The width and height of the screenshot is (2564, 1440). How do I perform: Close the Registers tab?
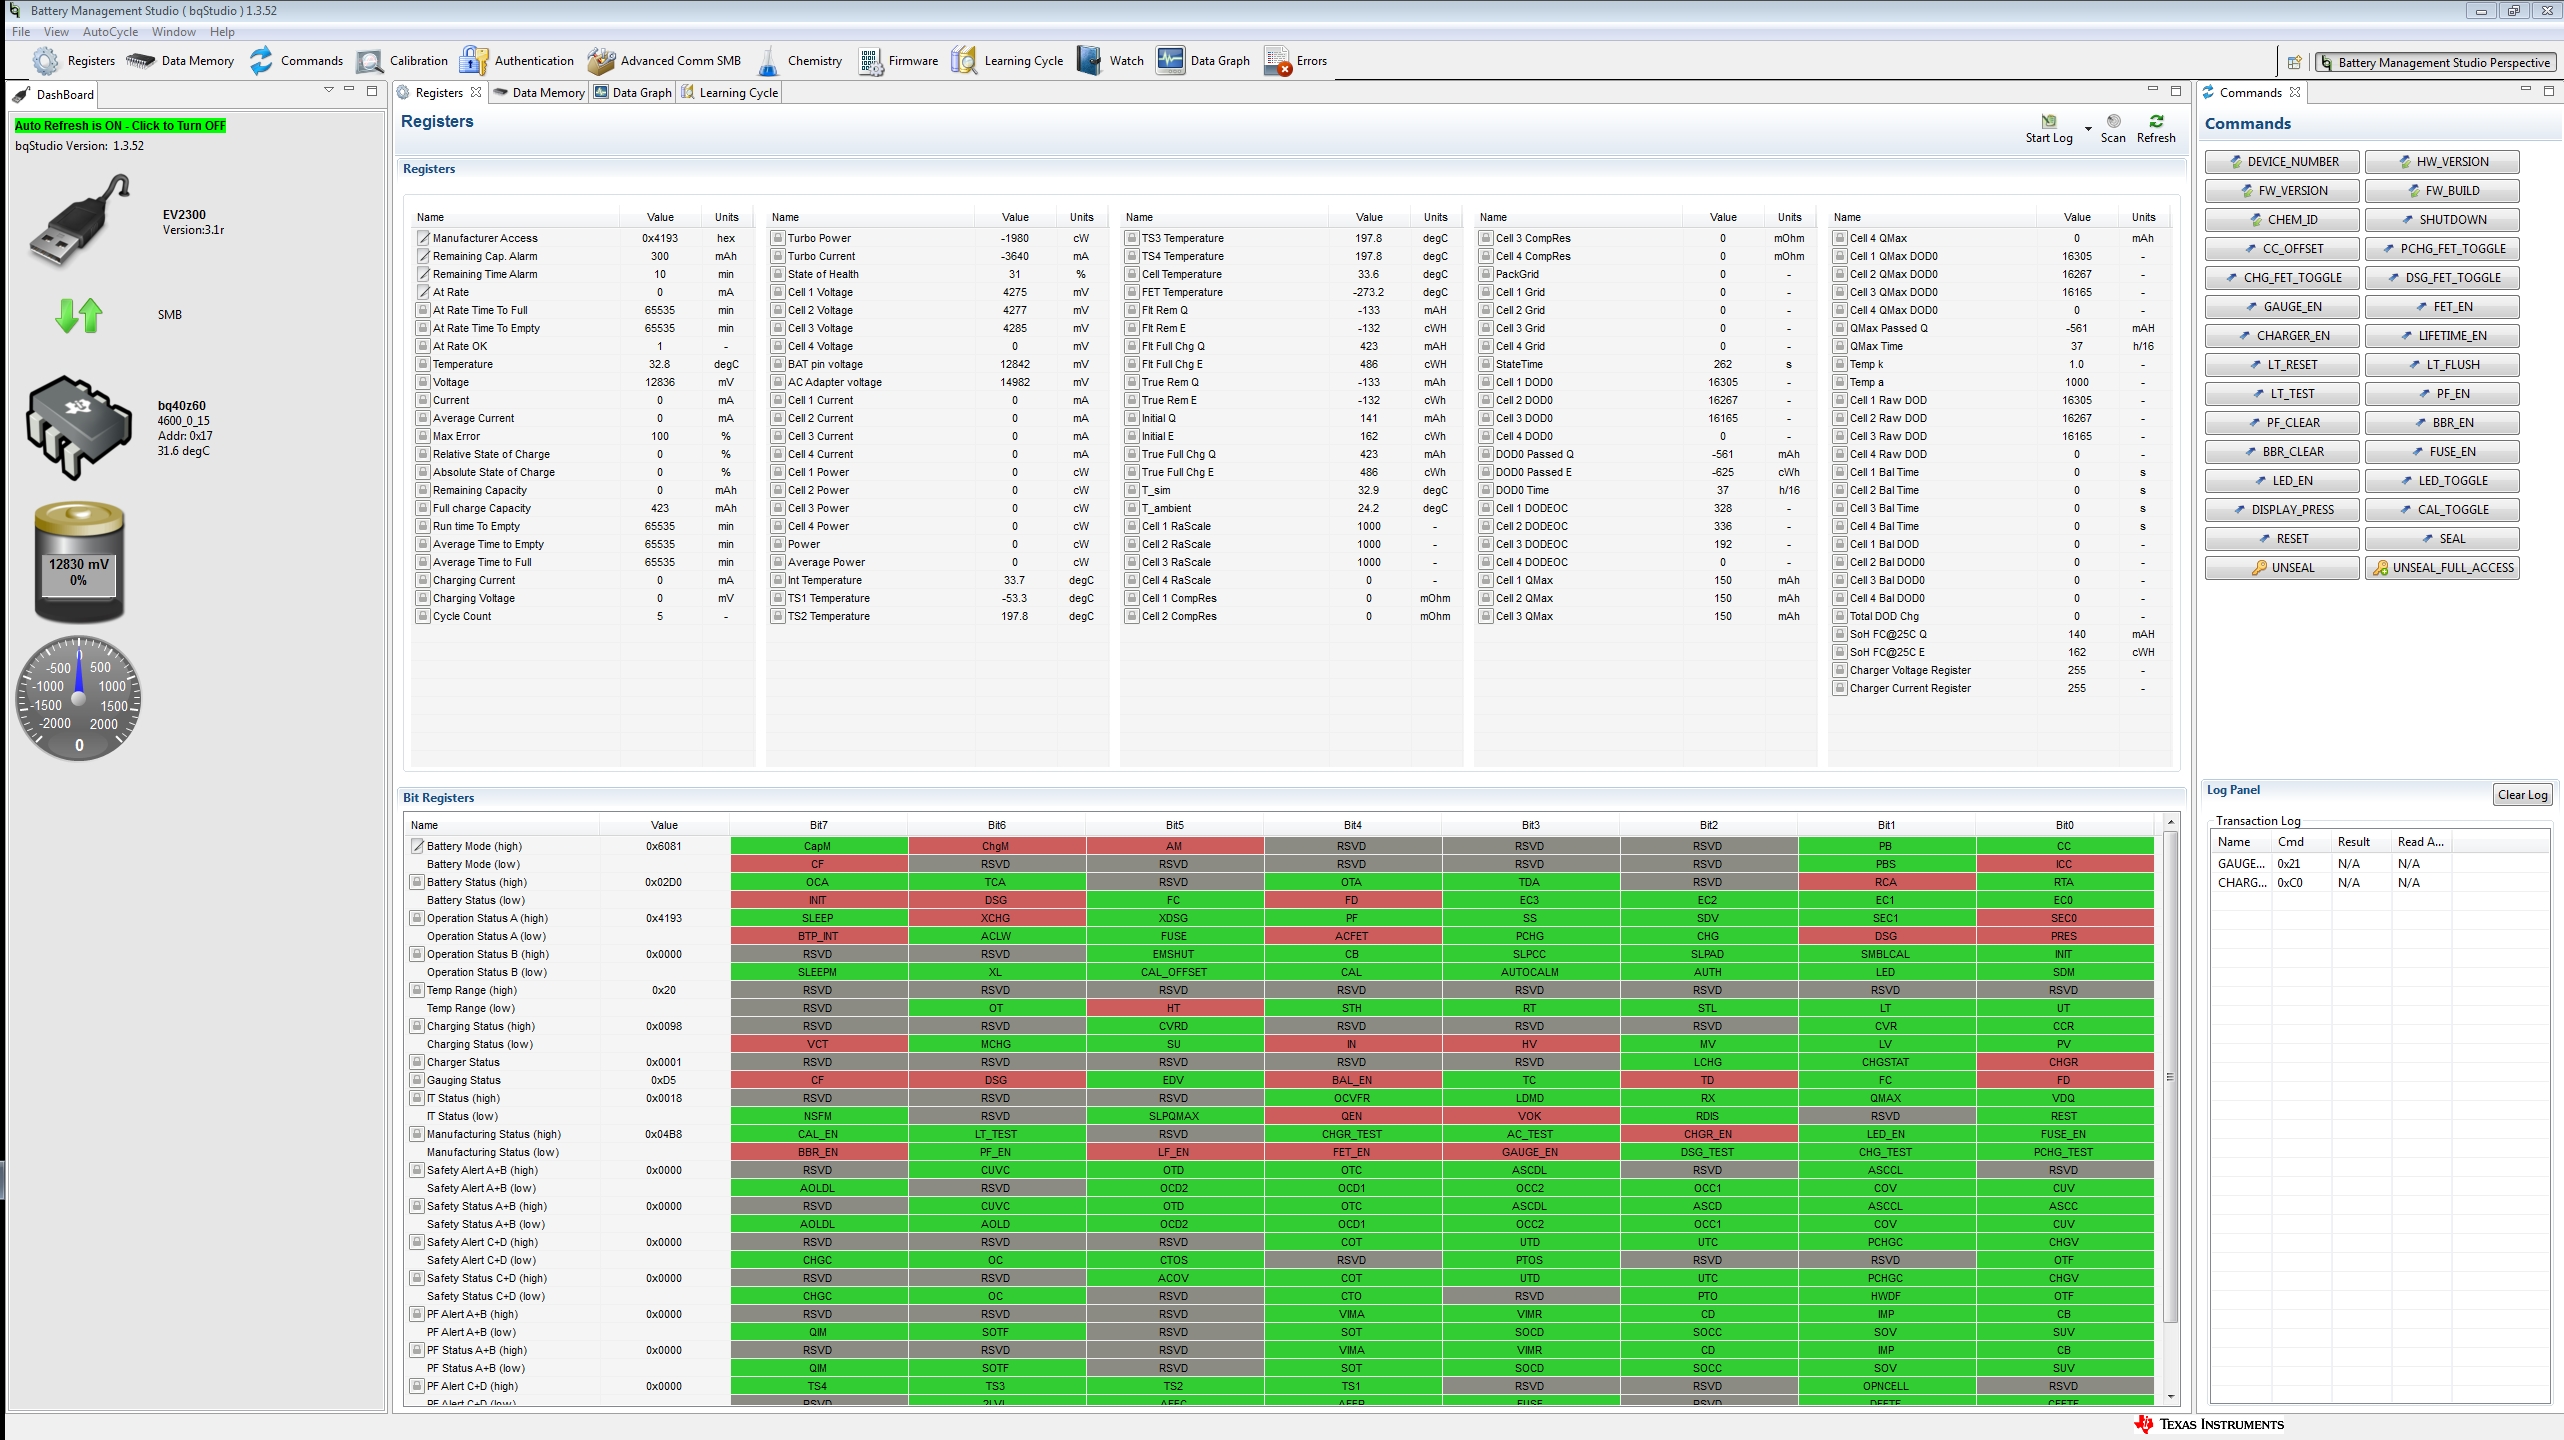[476, 92]
